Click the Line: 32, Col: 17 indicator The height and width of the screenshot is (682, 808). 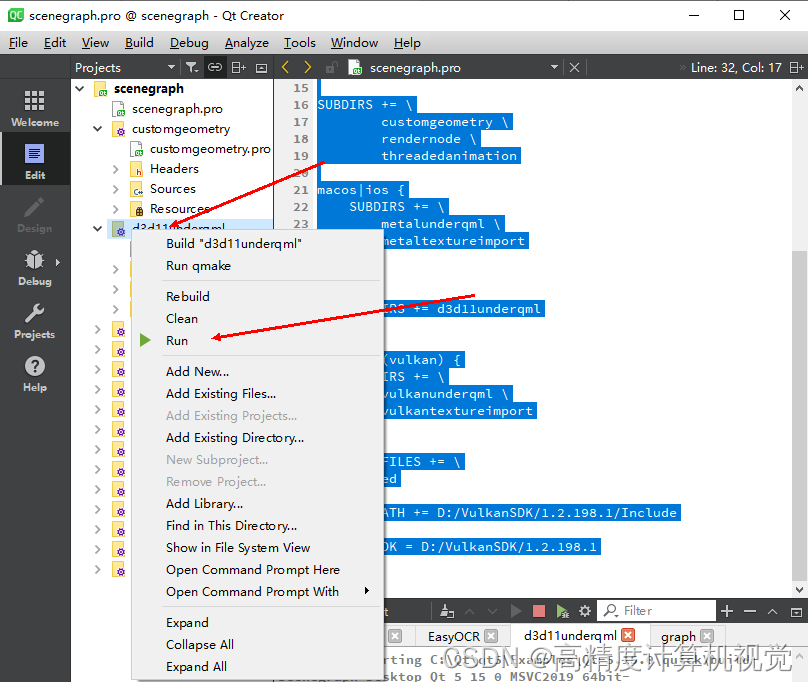tap(735, 66)
